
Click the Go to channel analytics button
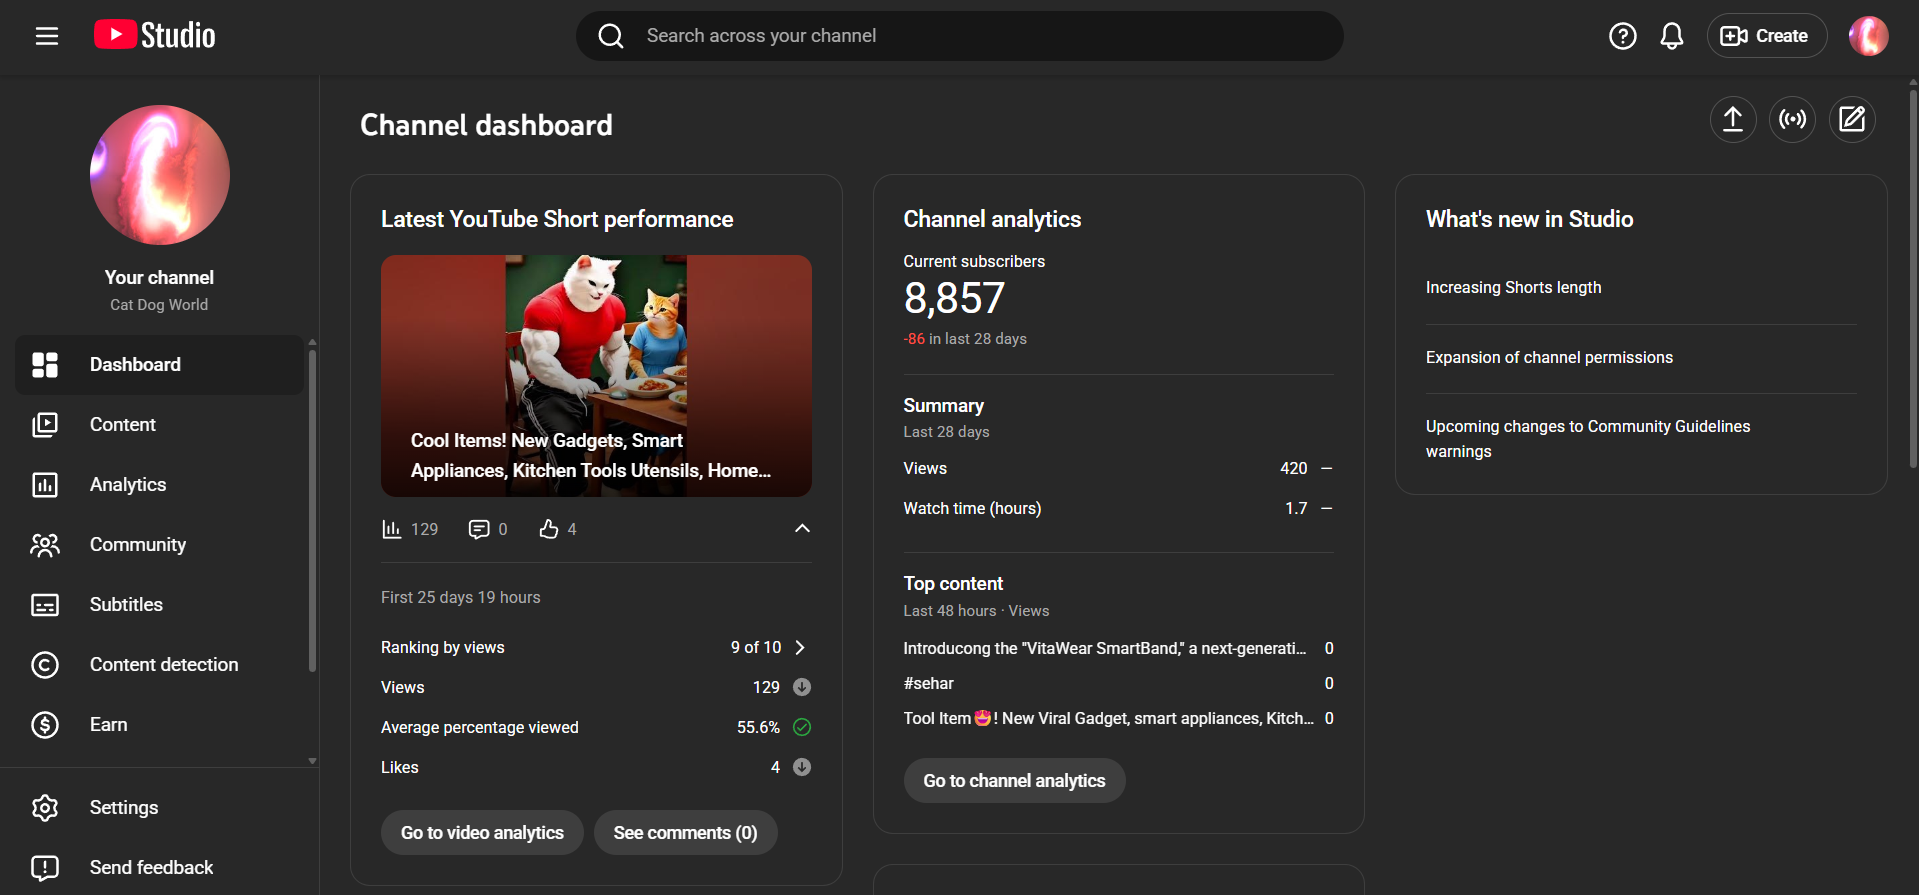pyautogui.click(x=1014, y=781)
